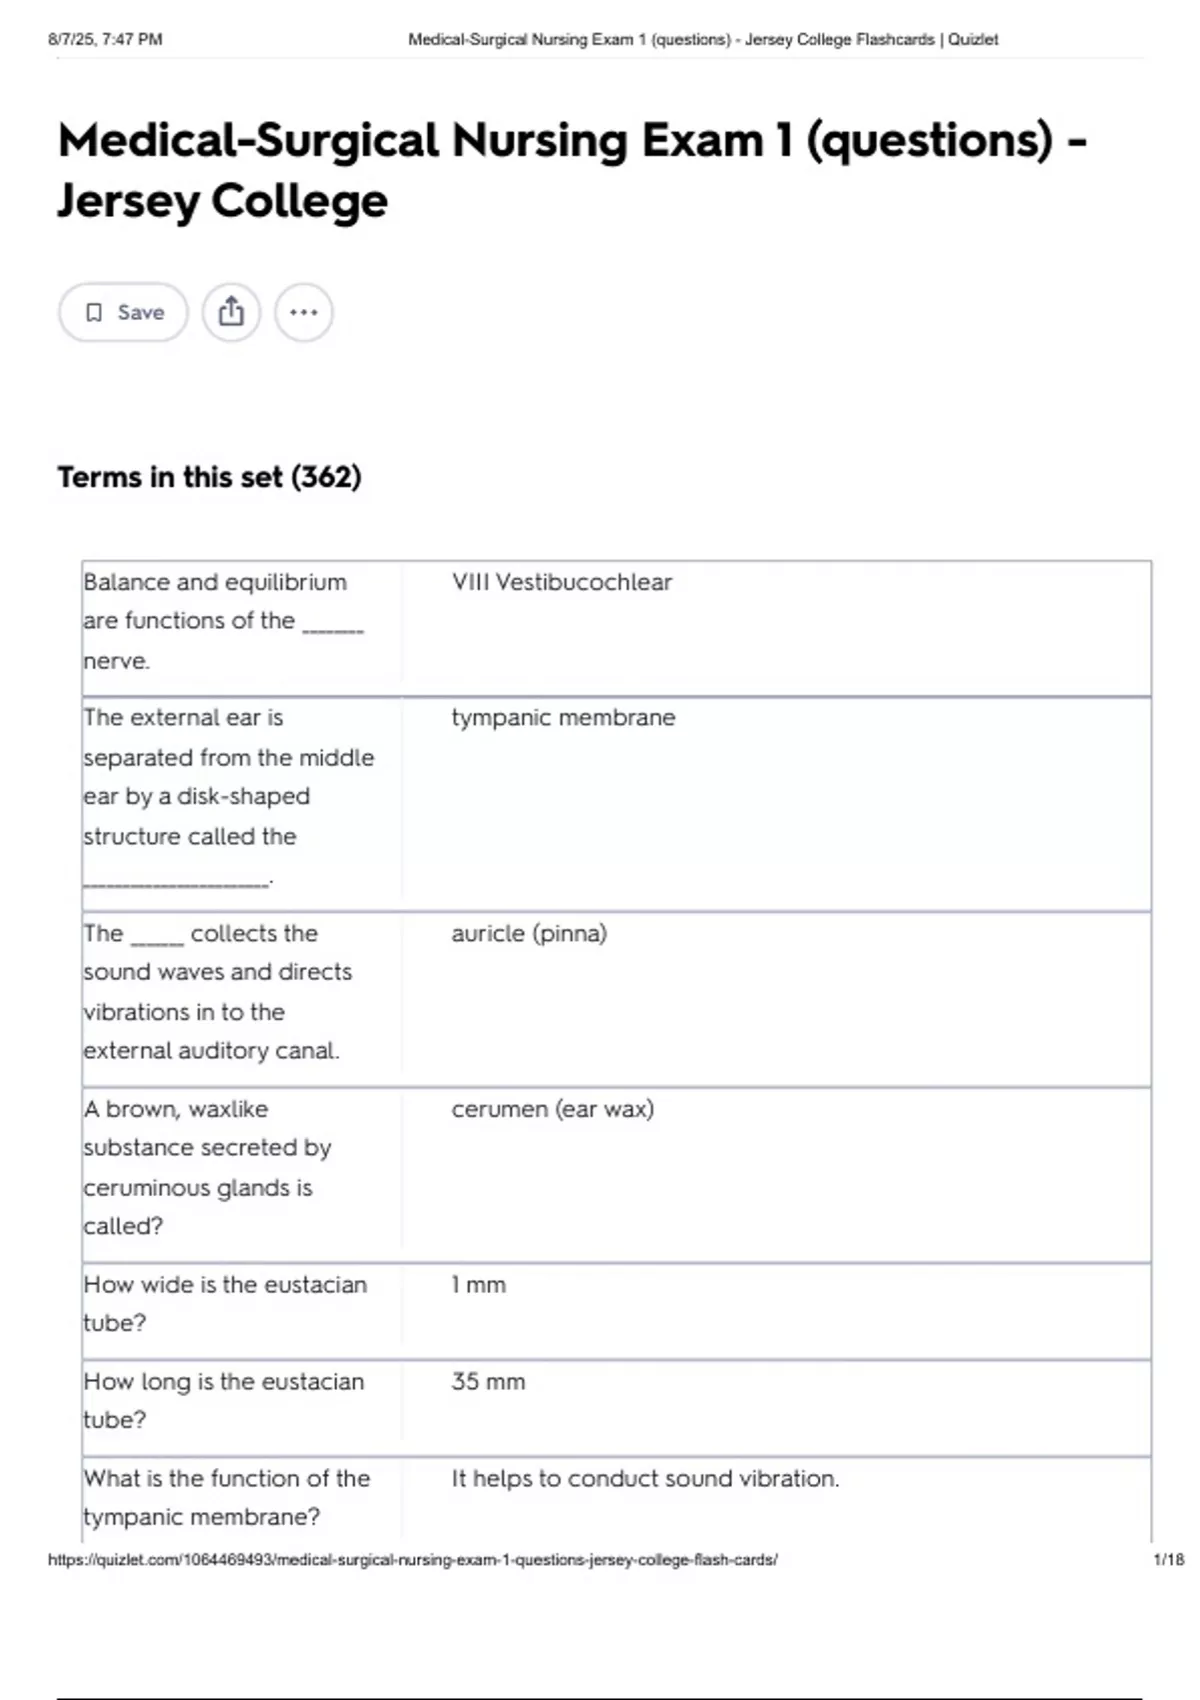Select the 'cerumen (ear wax)' answer

pyautogui.click(x=552, y=1109)
